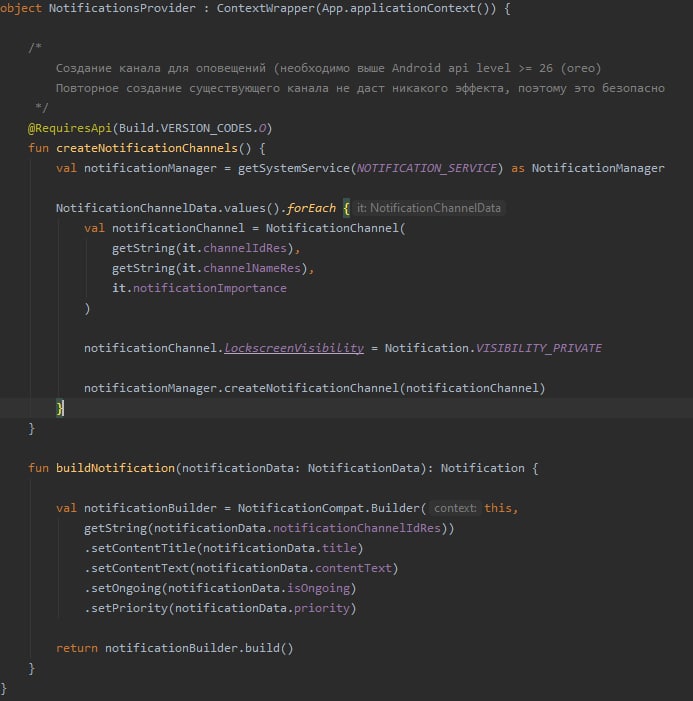693x701 pixels.
Task: Click the opening brace after forEach
Action: click(x=346, y=208)
